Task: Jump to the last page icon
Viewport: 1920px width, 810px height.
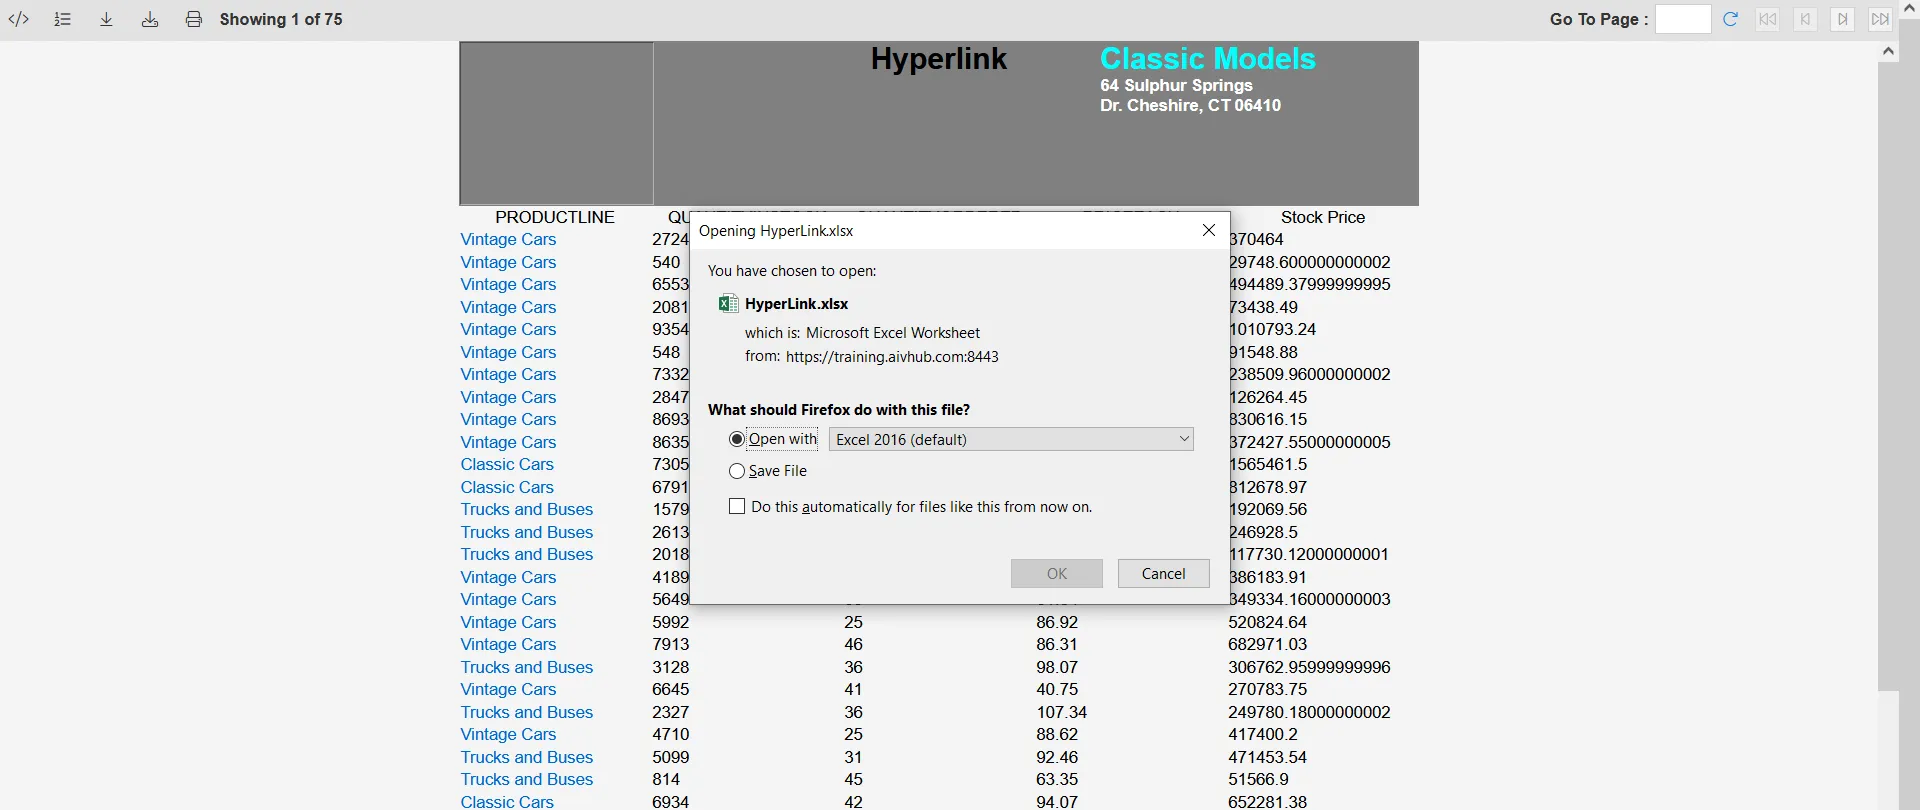Action: [x=1880, y=19]
